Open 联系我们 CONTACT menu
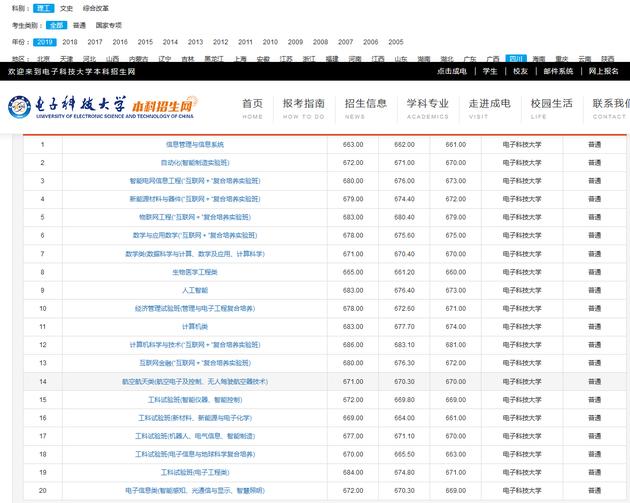Image resolution: width=630 pixels, height=503 pixels. [611, 108]
